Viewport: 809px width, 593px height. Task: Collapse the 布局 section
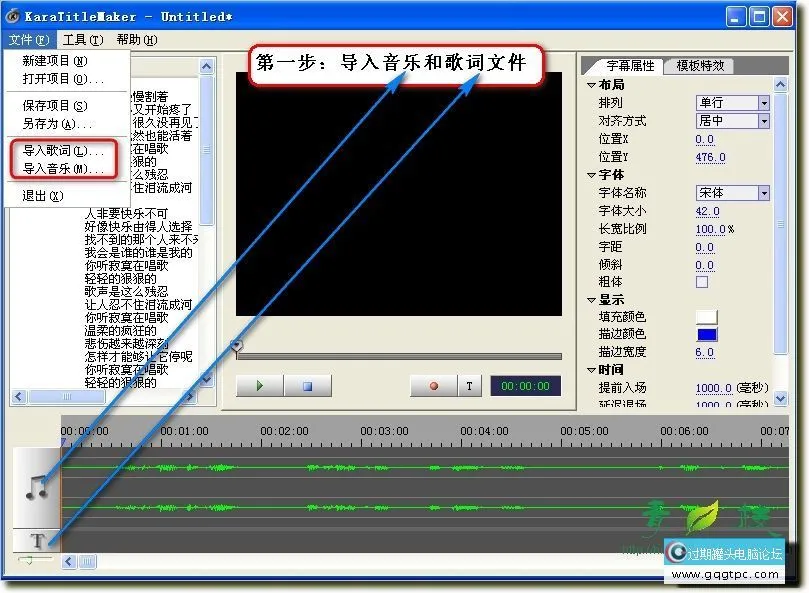click(593, 84)
